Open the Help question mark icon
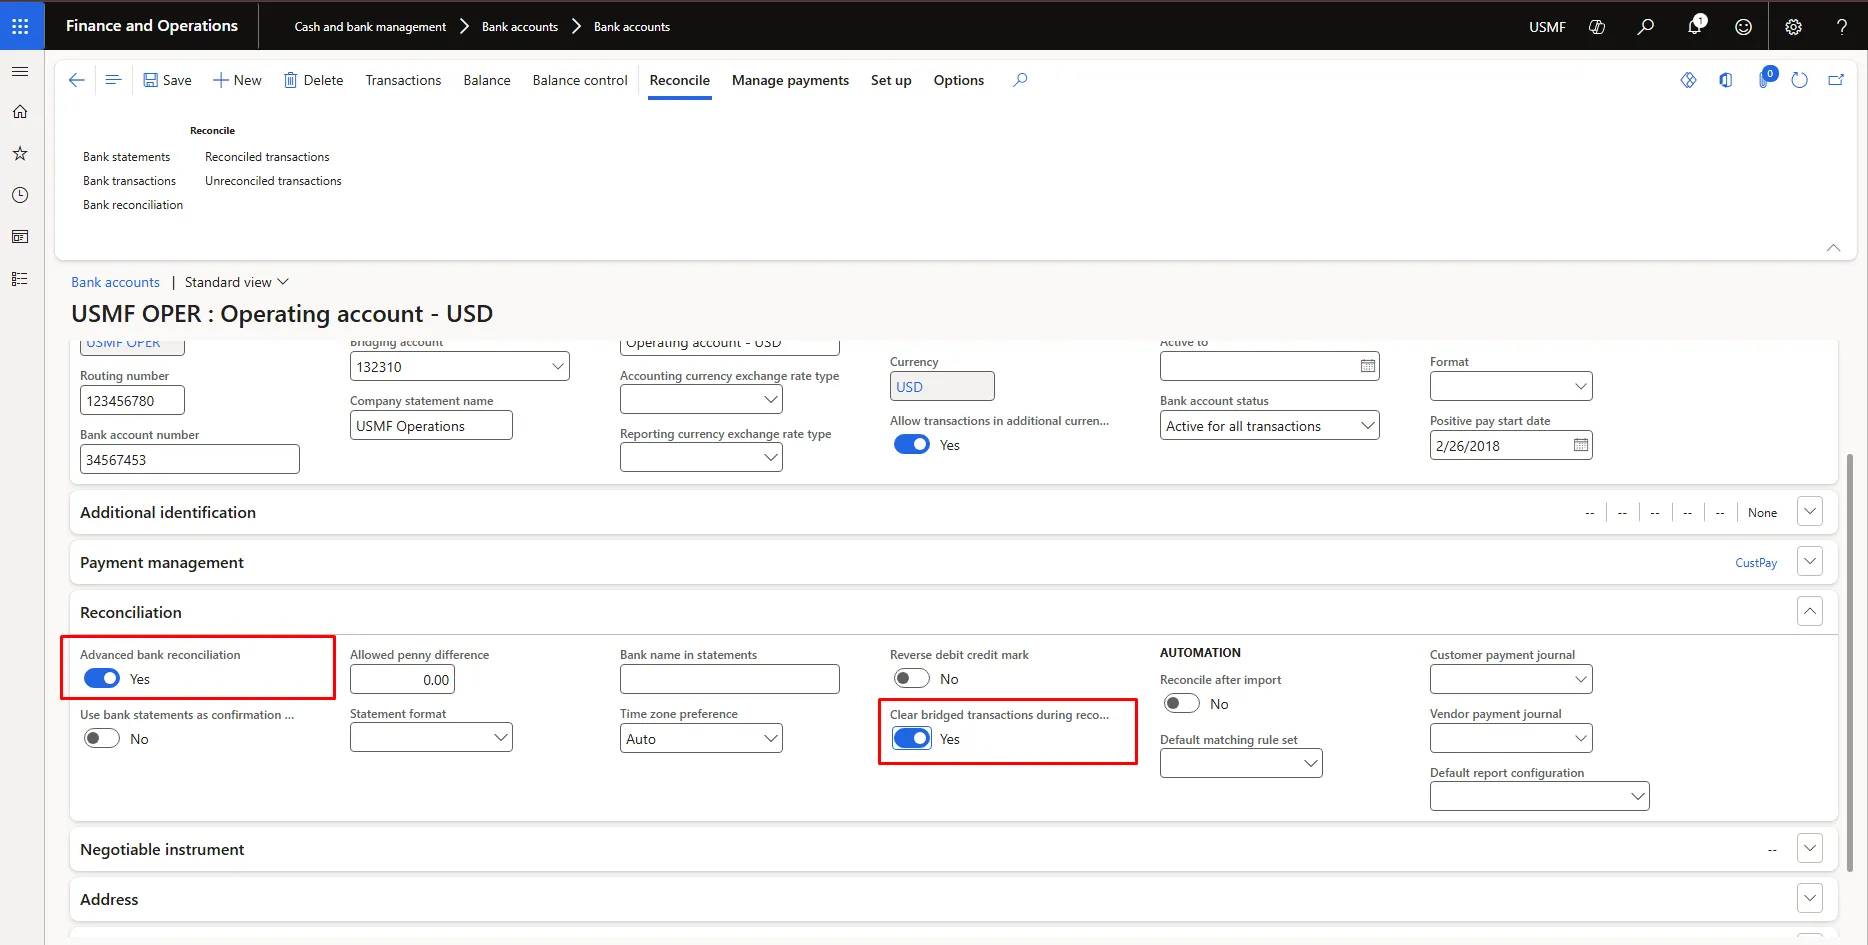Viewport: 1868px width, 945px height. pyautogui.click(x=1842, y=27)
